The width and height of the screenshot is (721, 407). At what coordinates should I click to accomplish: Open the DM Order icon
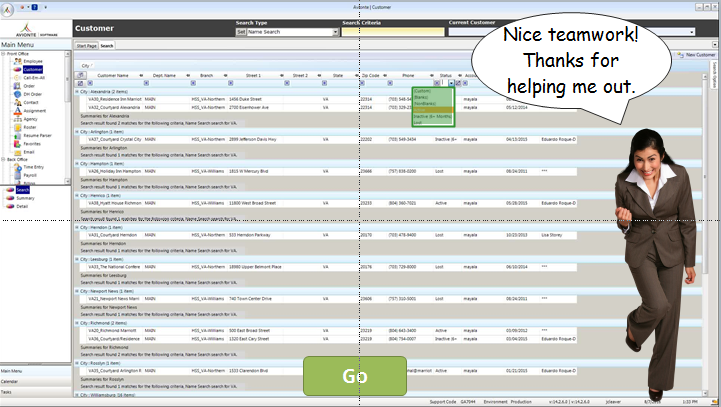click(18, 94)
